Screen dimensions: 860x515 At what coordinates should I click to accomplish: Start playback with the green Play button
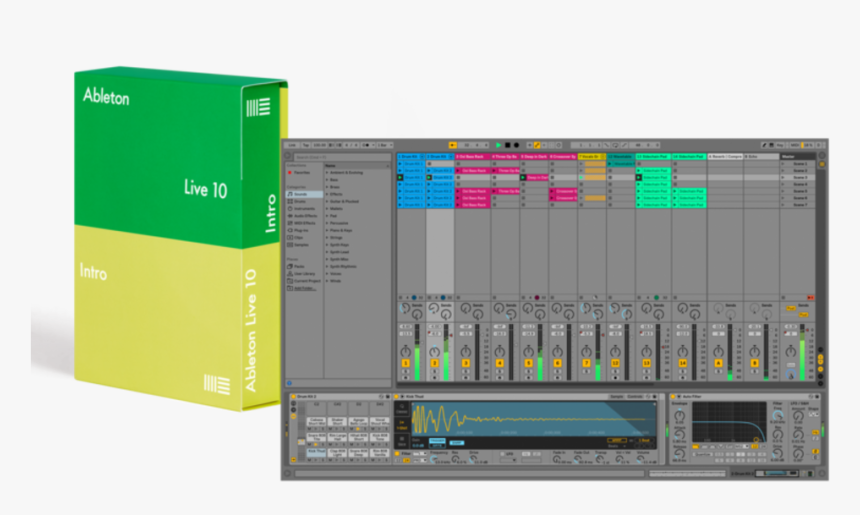pos(498,145)
